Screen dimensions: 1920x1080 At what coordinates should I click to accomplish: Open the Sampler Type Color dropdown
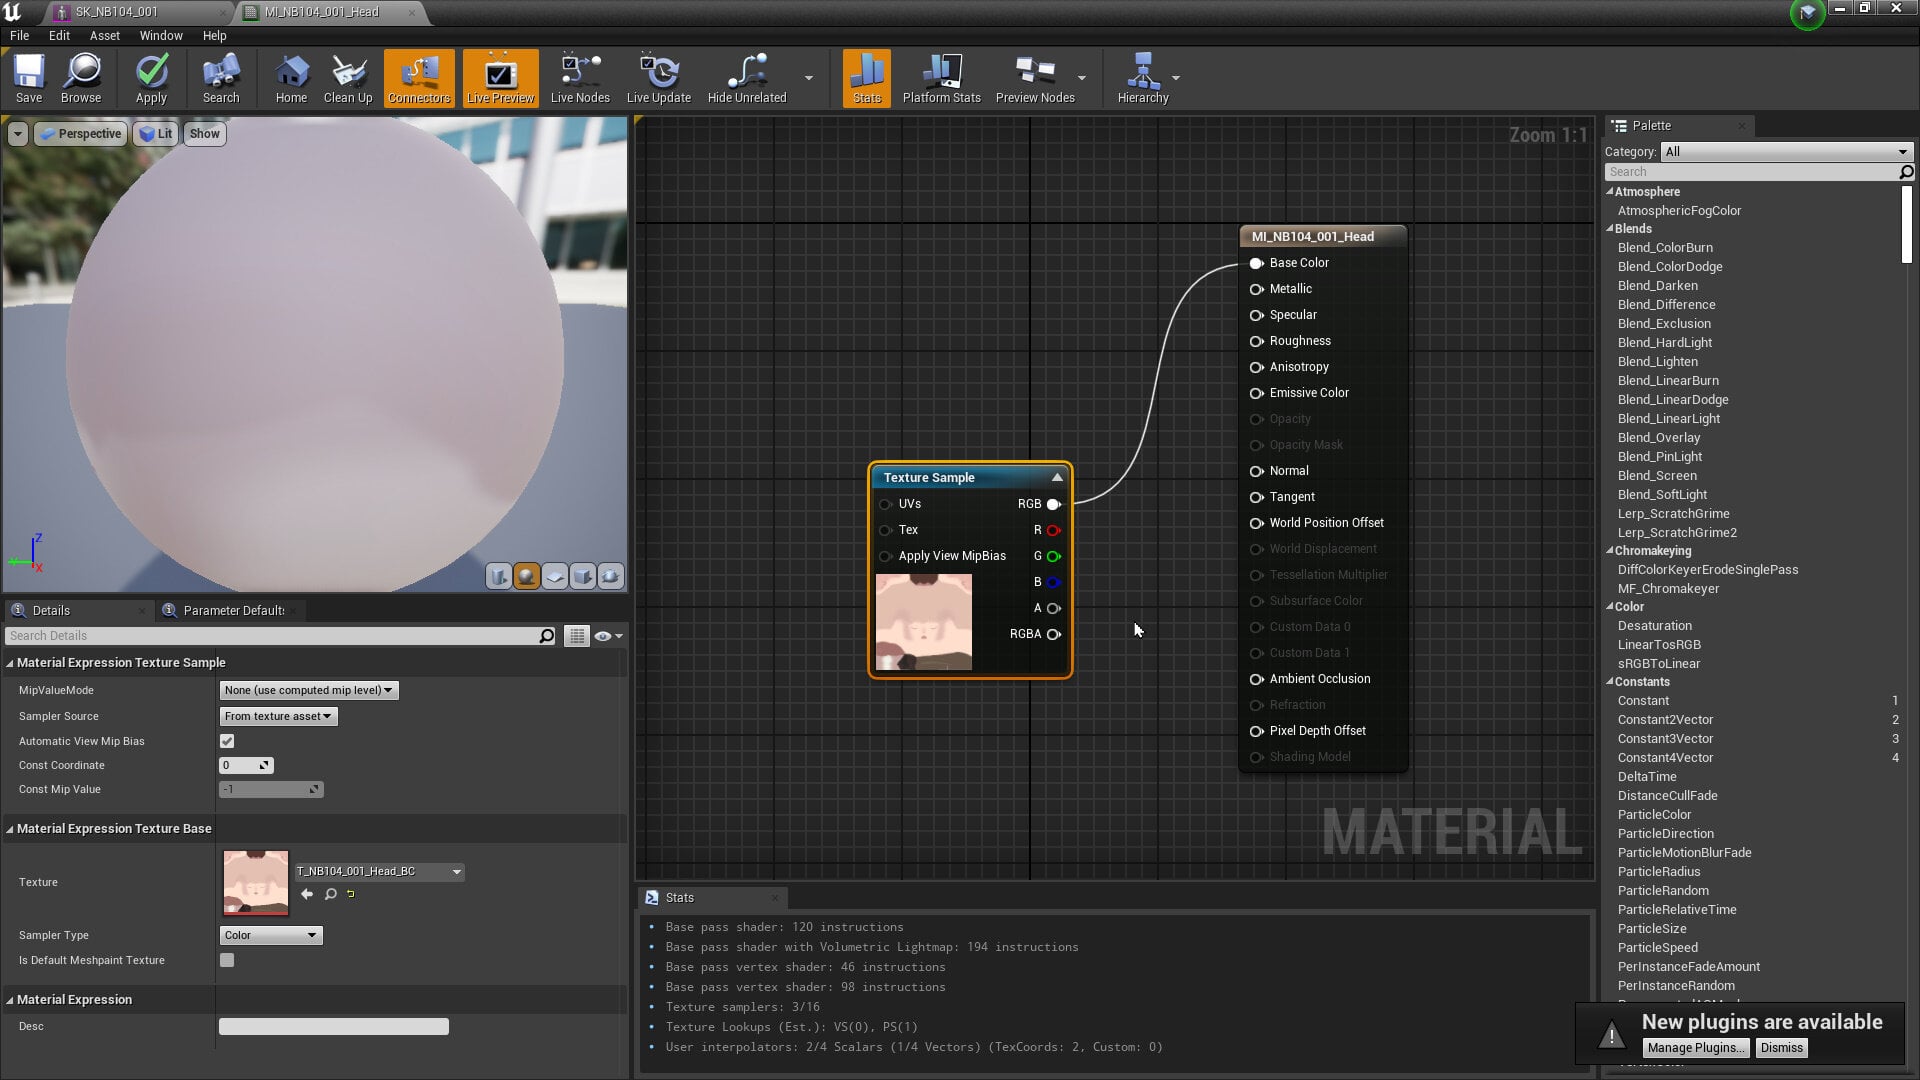(271, 935)
